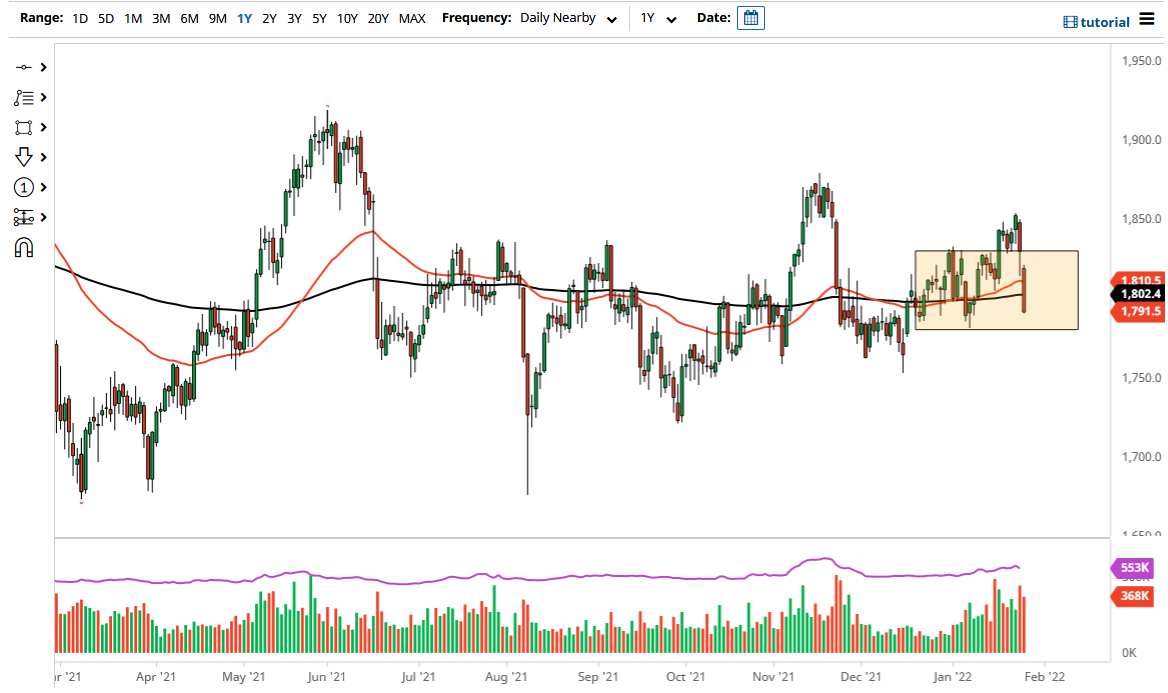
Task: Select the trendline drawing tool
Action: click(x=23, y=67)
